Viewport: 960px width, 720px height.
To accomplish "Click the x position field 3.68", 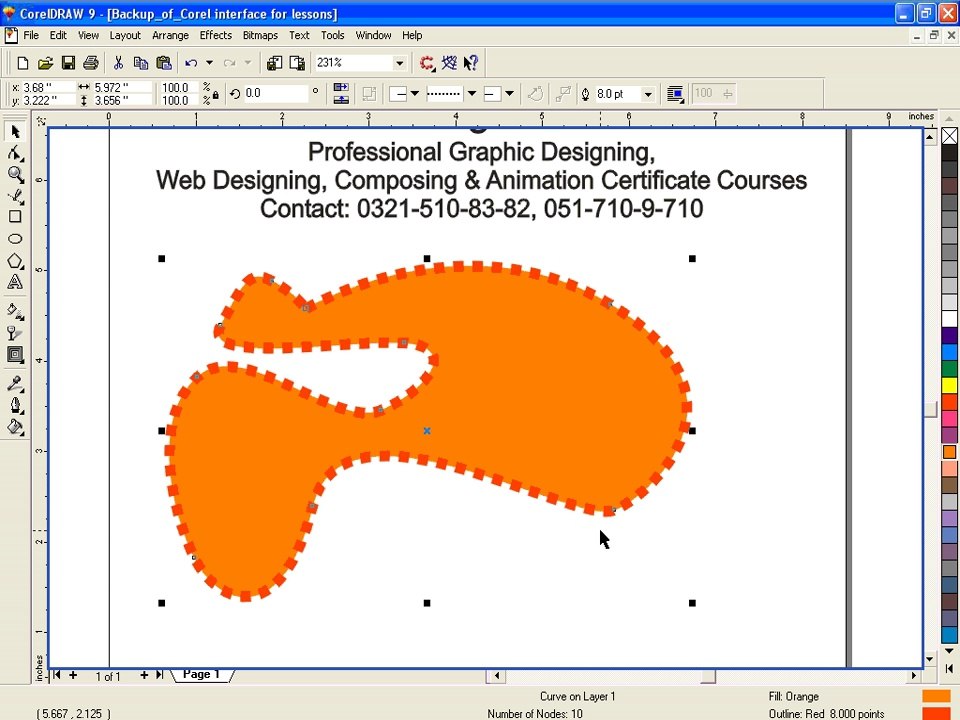I will [x=48, y=88].
